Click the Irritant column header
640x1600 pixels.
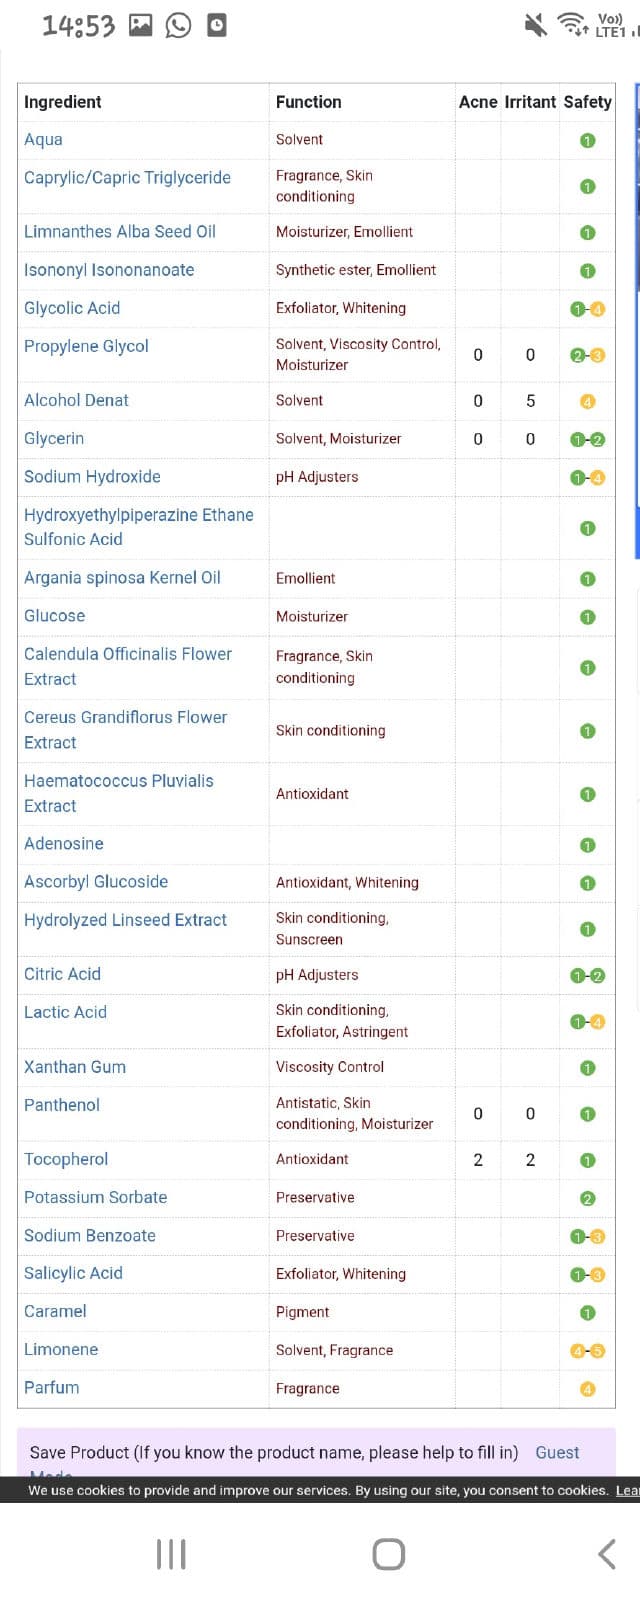tap(530, 102)
